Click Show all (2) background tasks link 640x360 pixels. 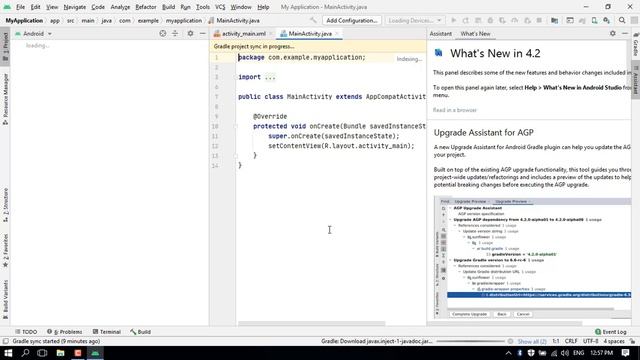click(x=532, y=341)
